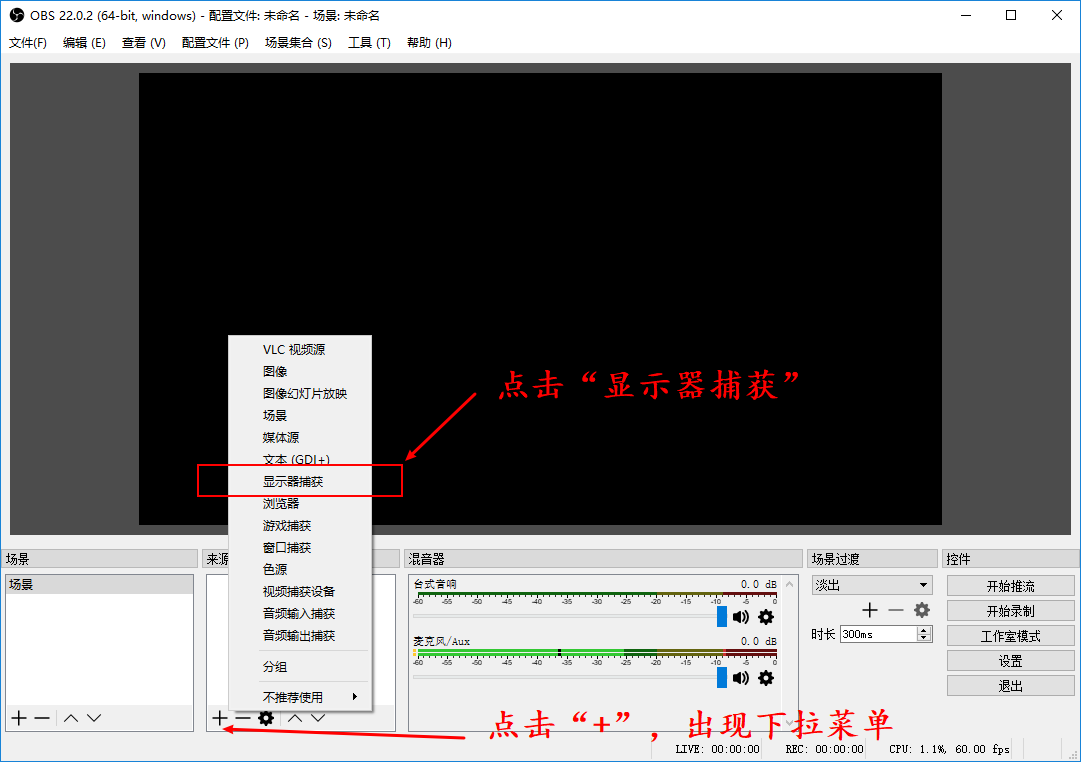Choose 文本 (GDI+) from the source menu
Image resolution: width=1081 pixels, height=762 pixels.
[300, 459]
